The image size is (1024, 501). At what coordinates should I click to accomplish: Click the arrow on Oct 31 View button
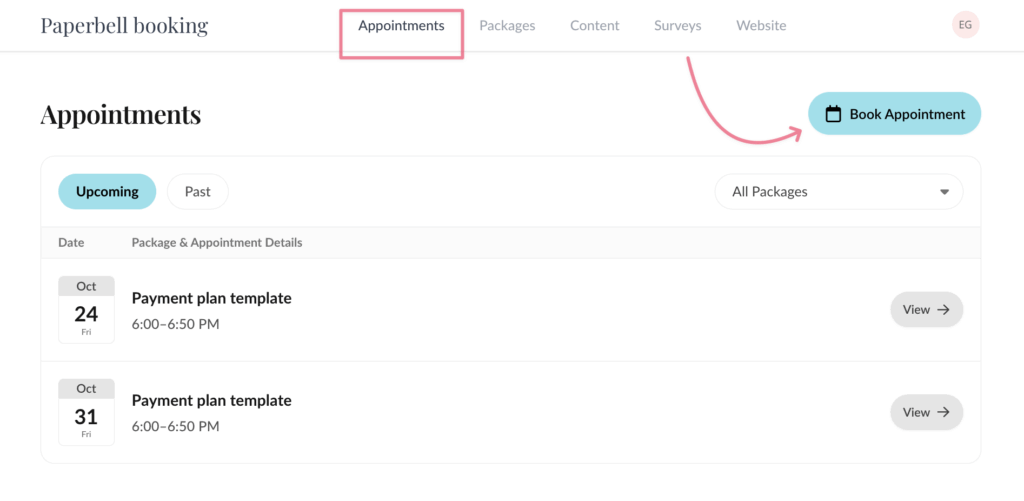tap(943, 412)
